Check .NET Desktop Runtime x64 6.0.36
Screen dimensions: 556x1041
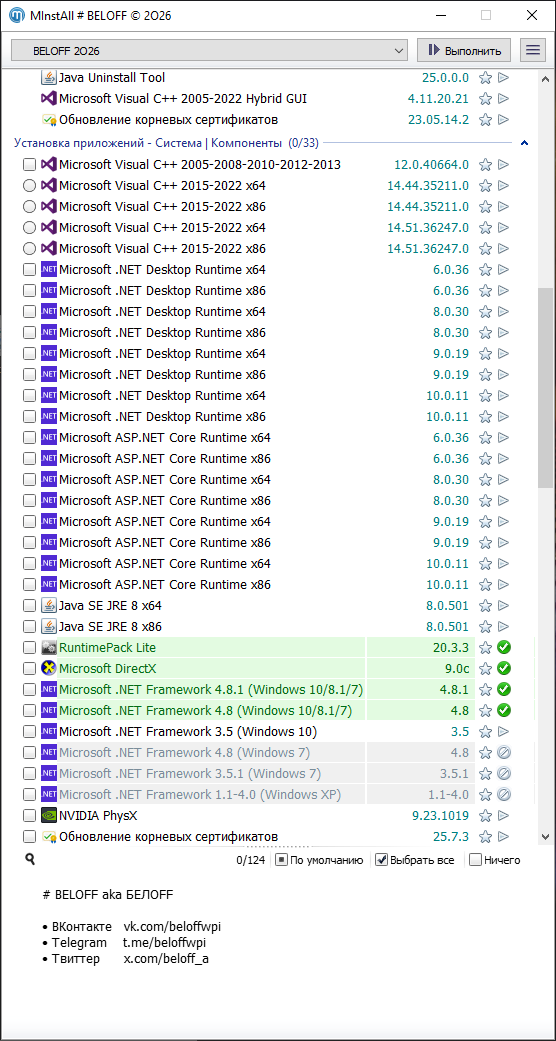click(29, 270)
